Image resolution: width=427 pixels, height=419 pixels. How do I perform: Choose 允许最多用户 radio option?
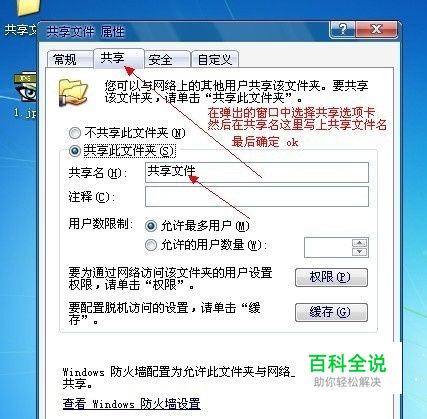point(151,226)
